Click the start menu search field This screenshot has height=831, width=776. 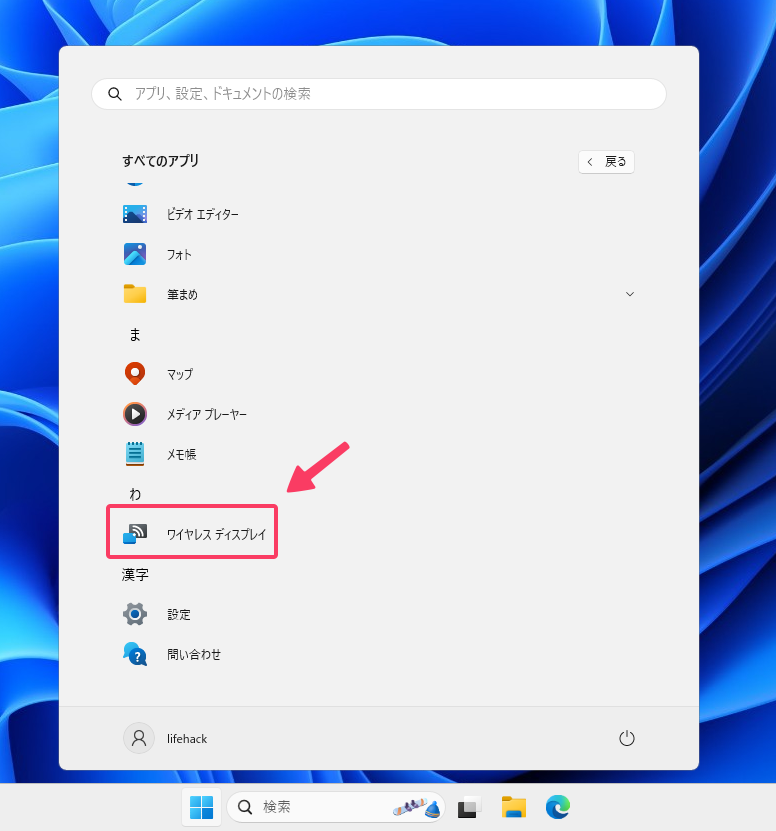(379, 94)
